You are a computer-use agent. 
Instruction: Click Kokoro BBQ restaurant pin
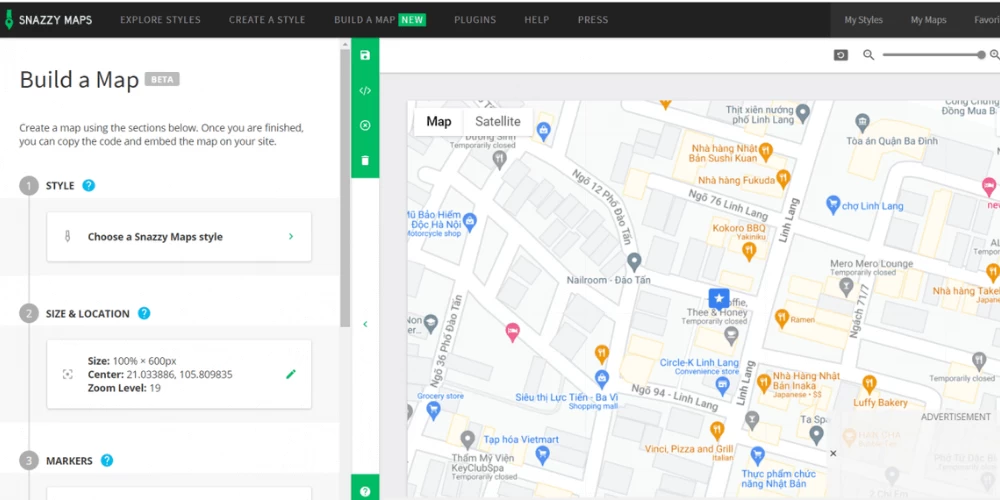(749, 251)
